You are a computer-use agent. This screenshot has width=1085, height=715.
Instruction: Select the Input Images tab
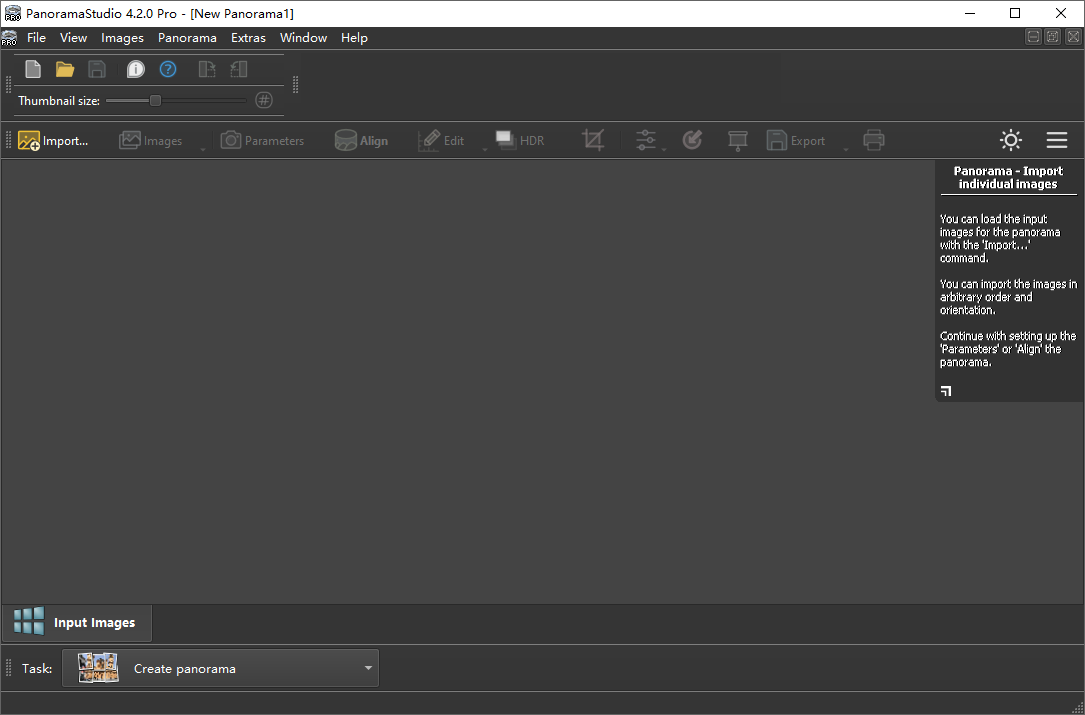77,622
